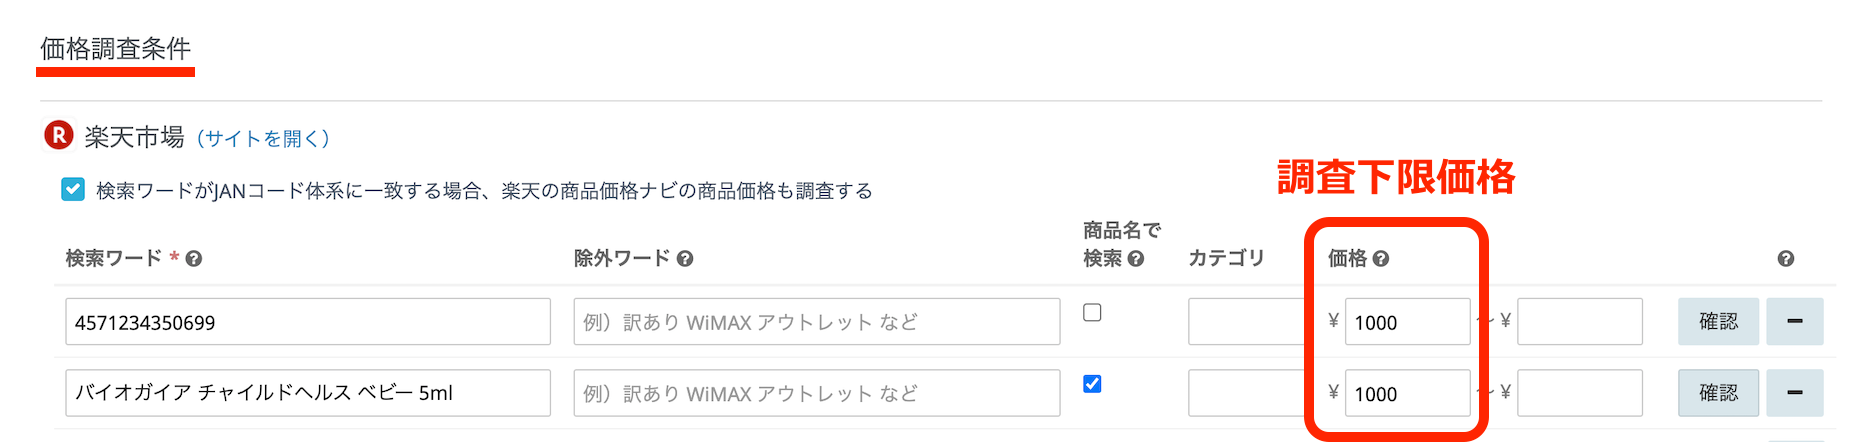The height and width of the screenshot is (442, 1856).
Task: Open the カテゴリ field in first row
Action: (1246, 322)
